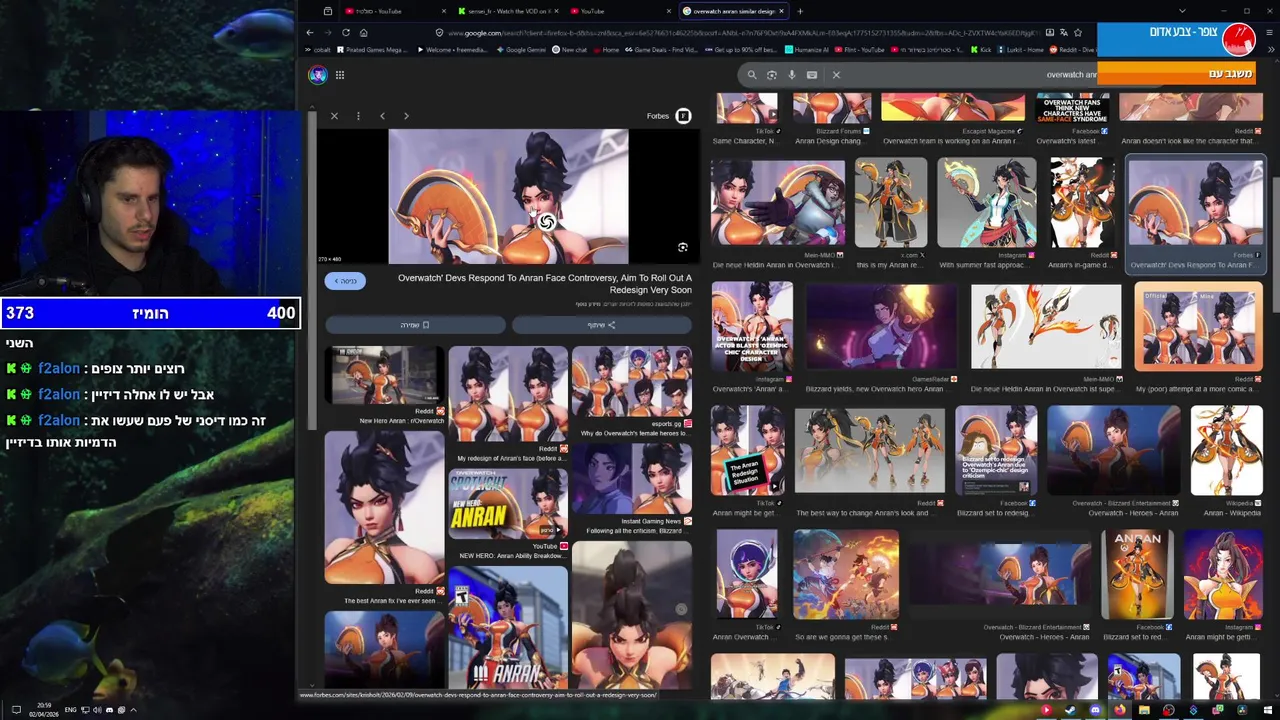Click search by image lens icon
1280x720 pixels.
coord(772,75)
